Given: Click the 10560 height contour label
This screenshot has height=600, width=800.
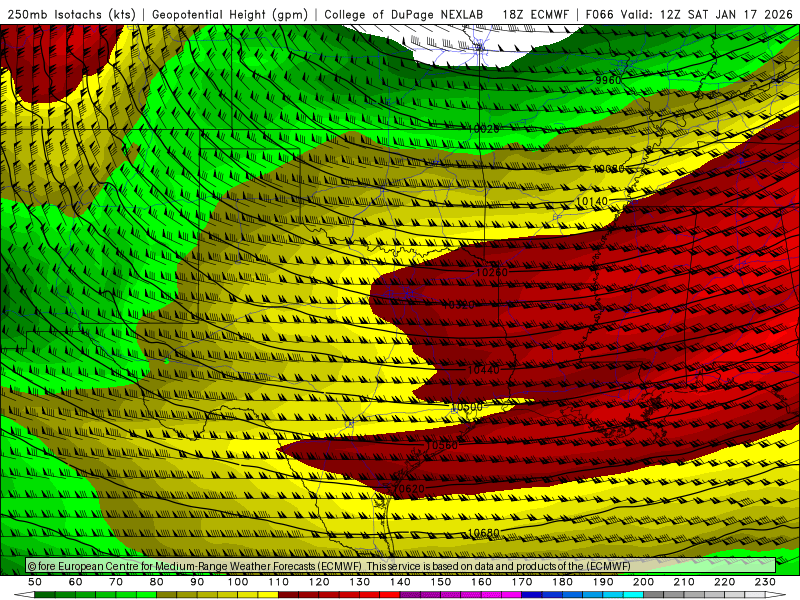Looking at the screenshot, I should click(442, 445).
